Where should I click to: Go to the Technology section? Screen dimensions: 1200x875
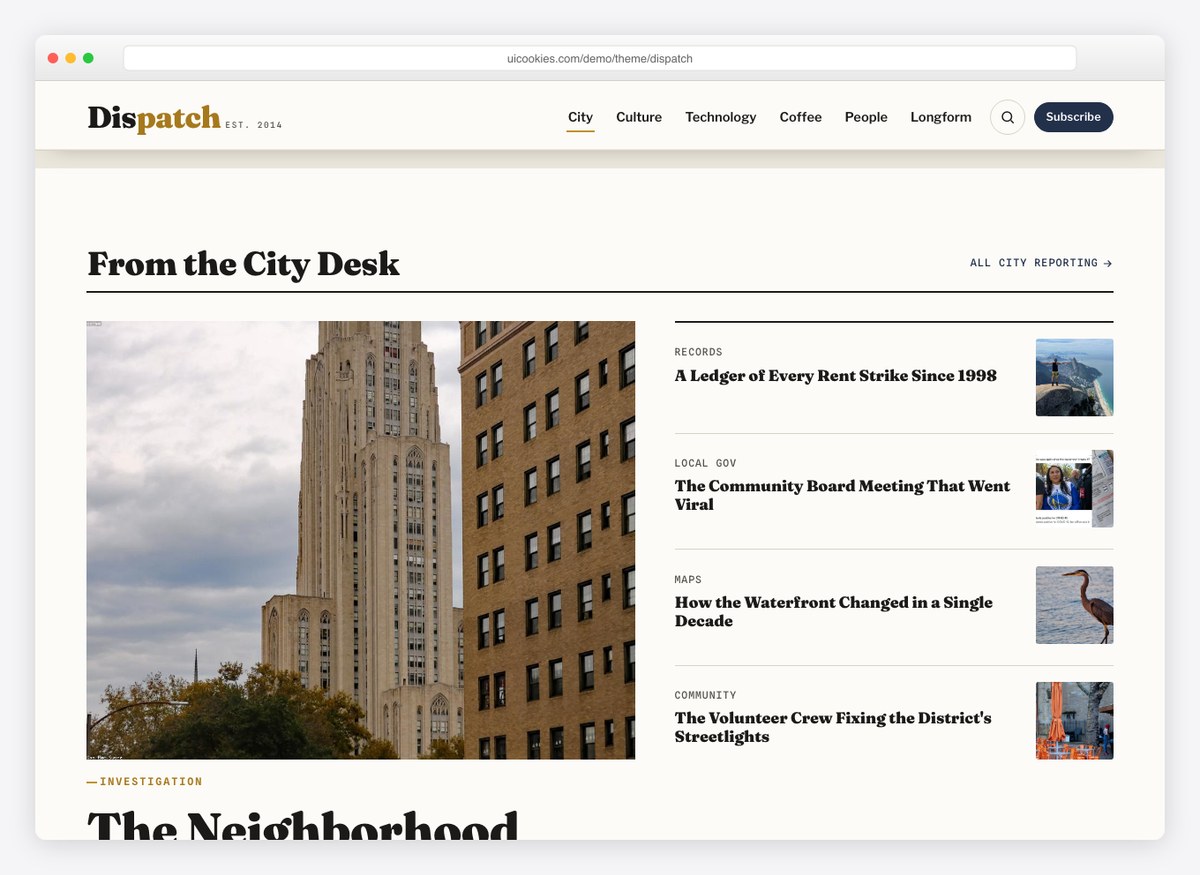coord(720,117)
